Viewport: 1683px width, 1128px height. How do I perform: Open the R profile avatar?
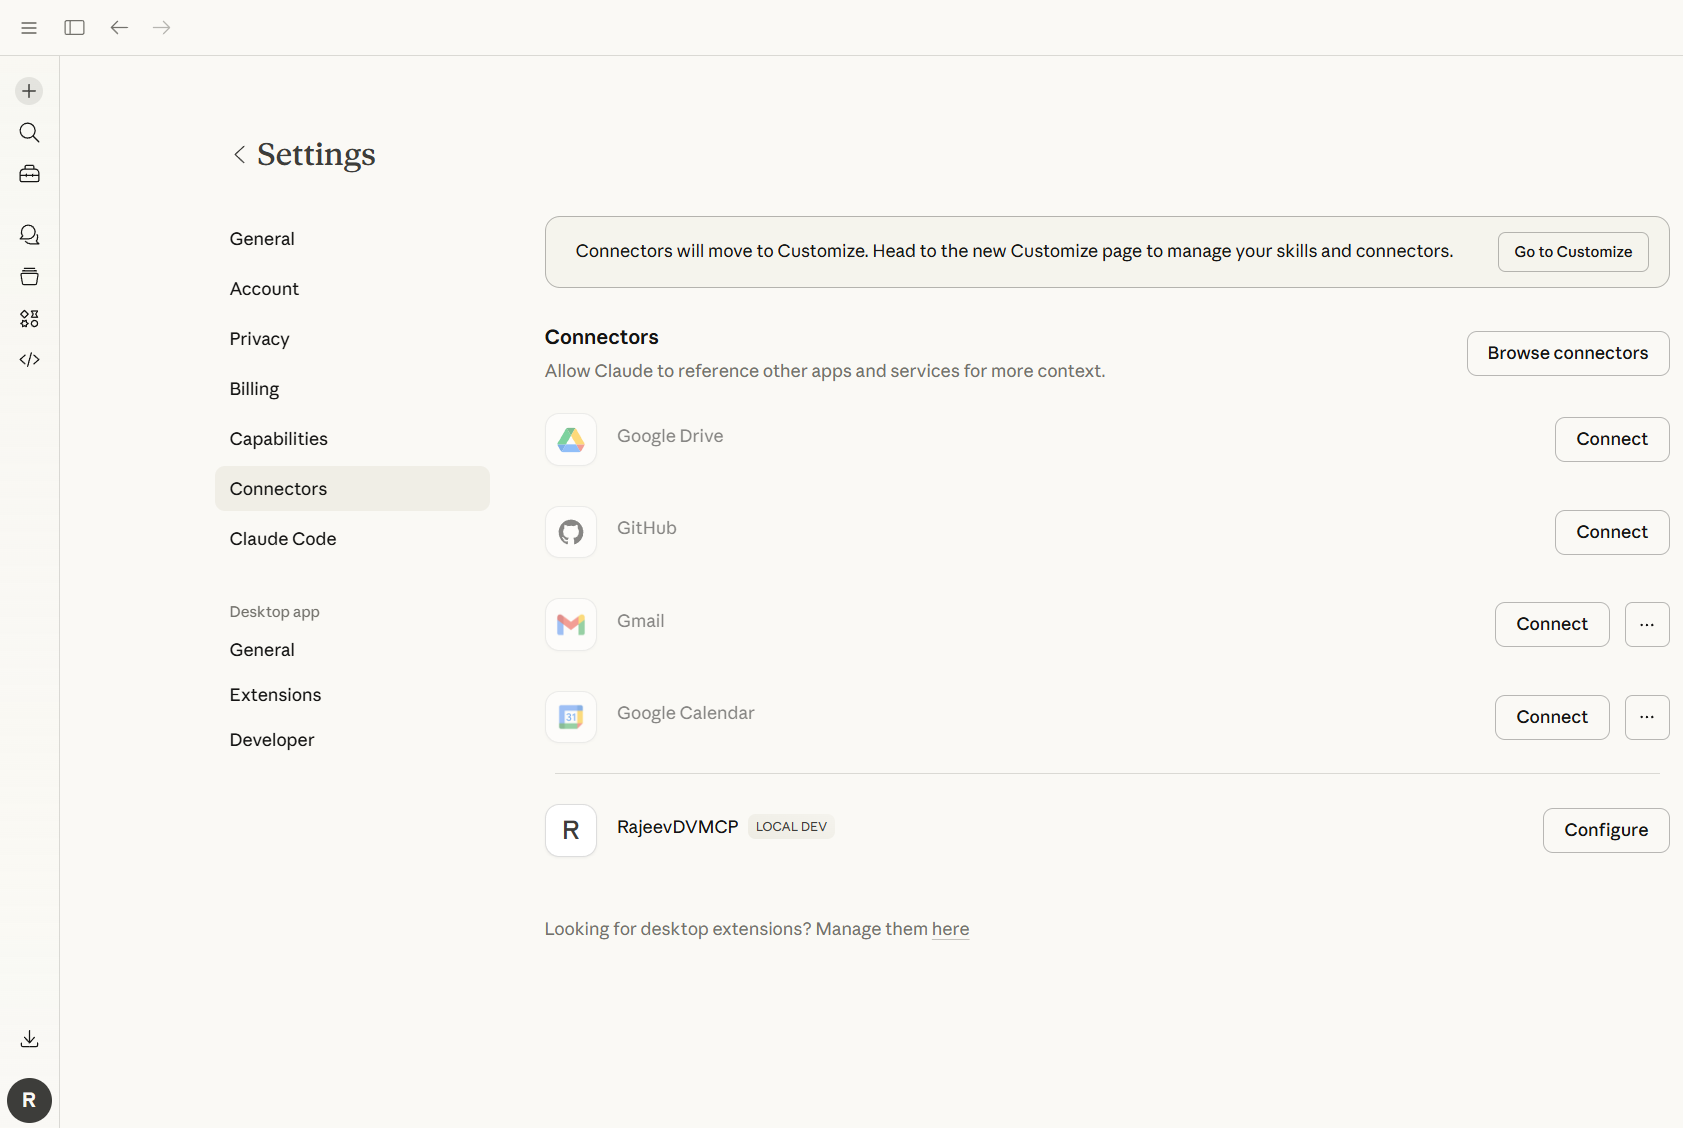(29, 1100)
